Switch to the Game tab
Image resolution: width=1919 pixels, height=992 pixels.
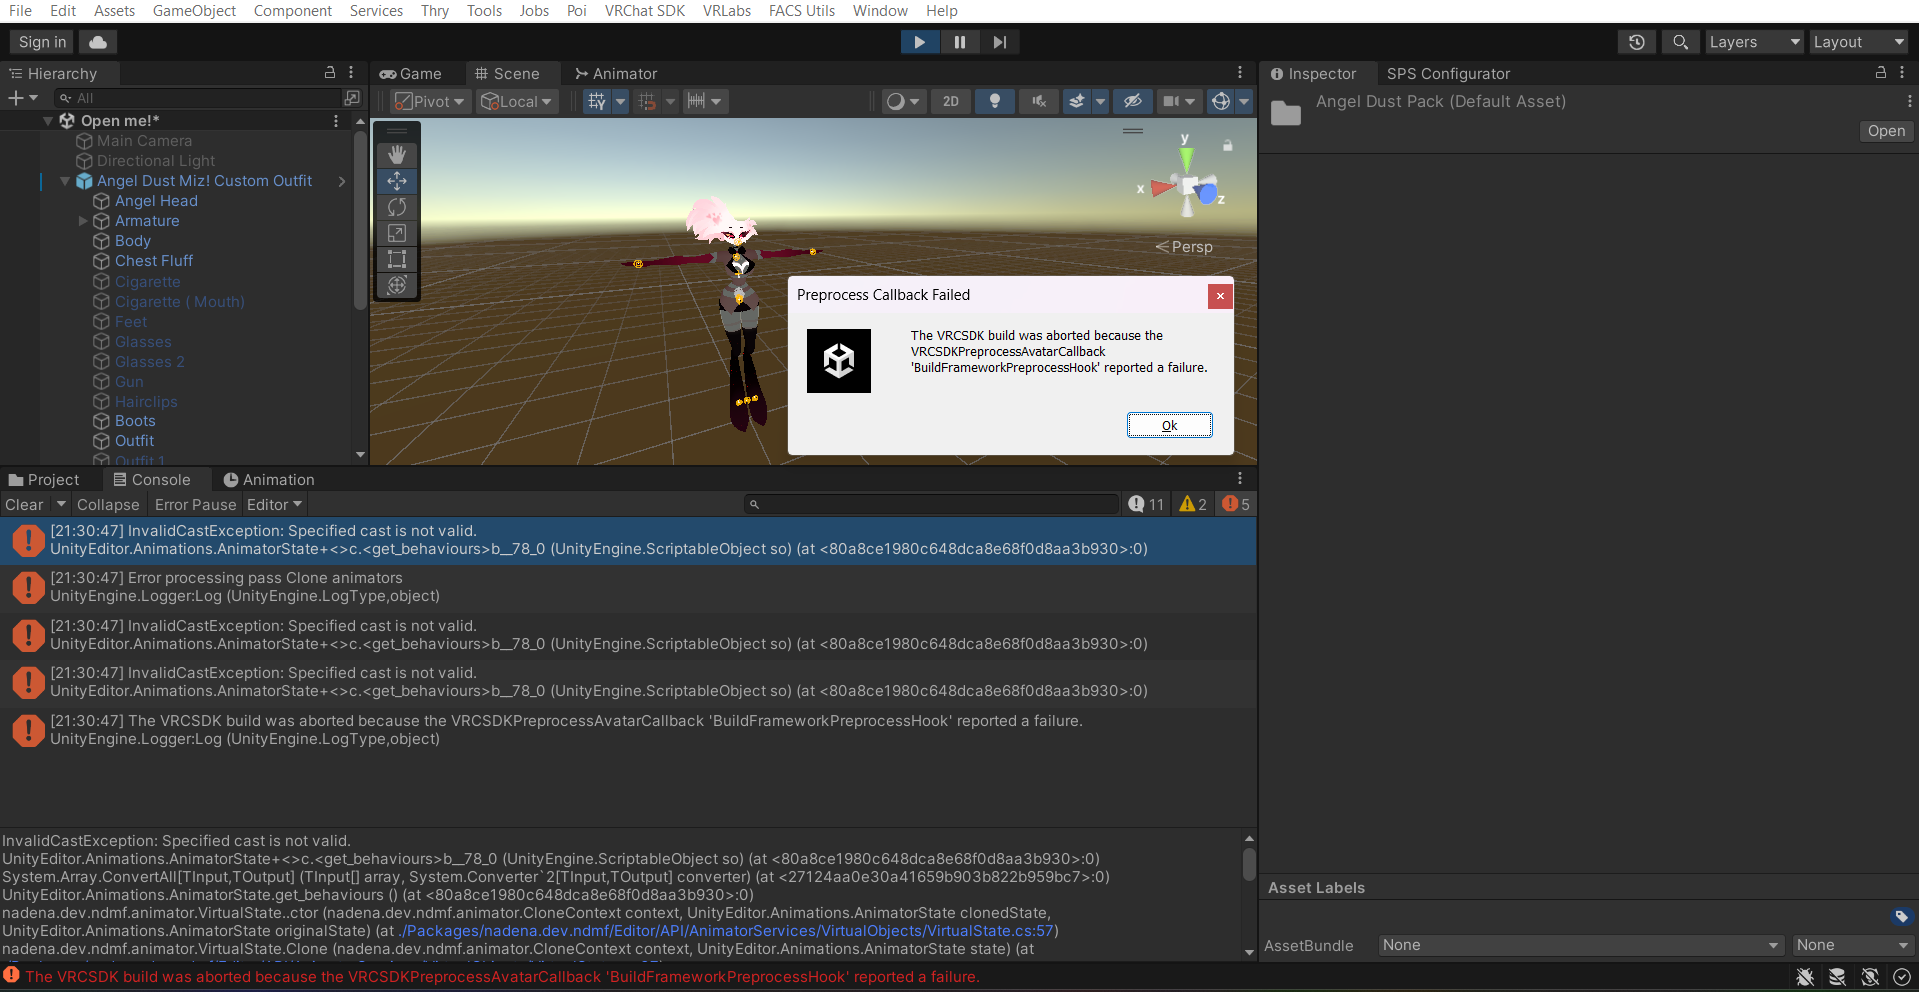(411, 74)
